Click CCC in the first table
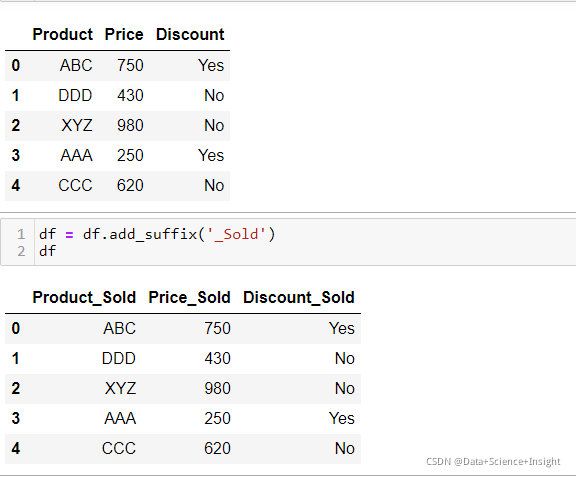576x477 pixels. [75, 186]
